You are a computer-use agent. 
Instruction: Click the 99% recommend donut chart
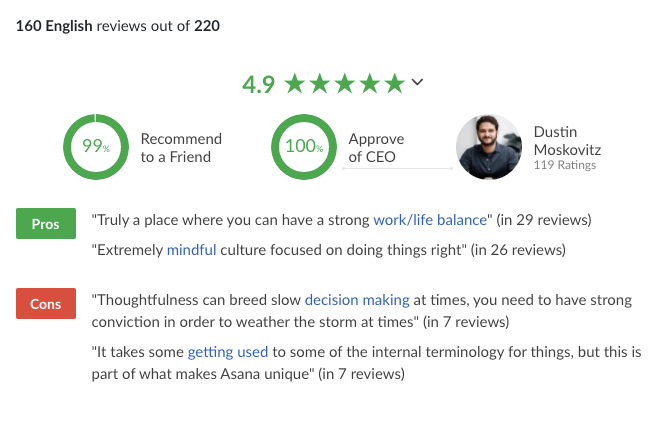click(x=96, y=147)
